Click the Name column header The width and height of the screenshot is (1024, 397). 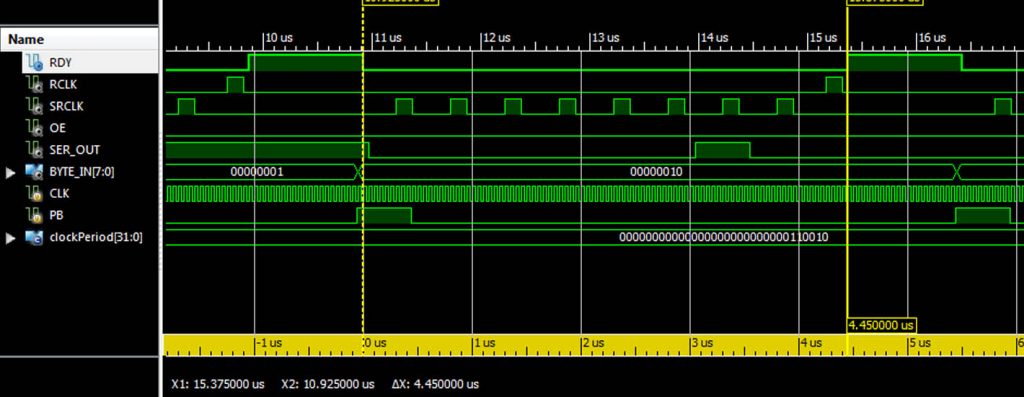coord(78,39)
